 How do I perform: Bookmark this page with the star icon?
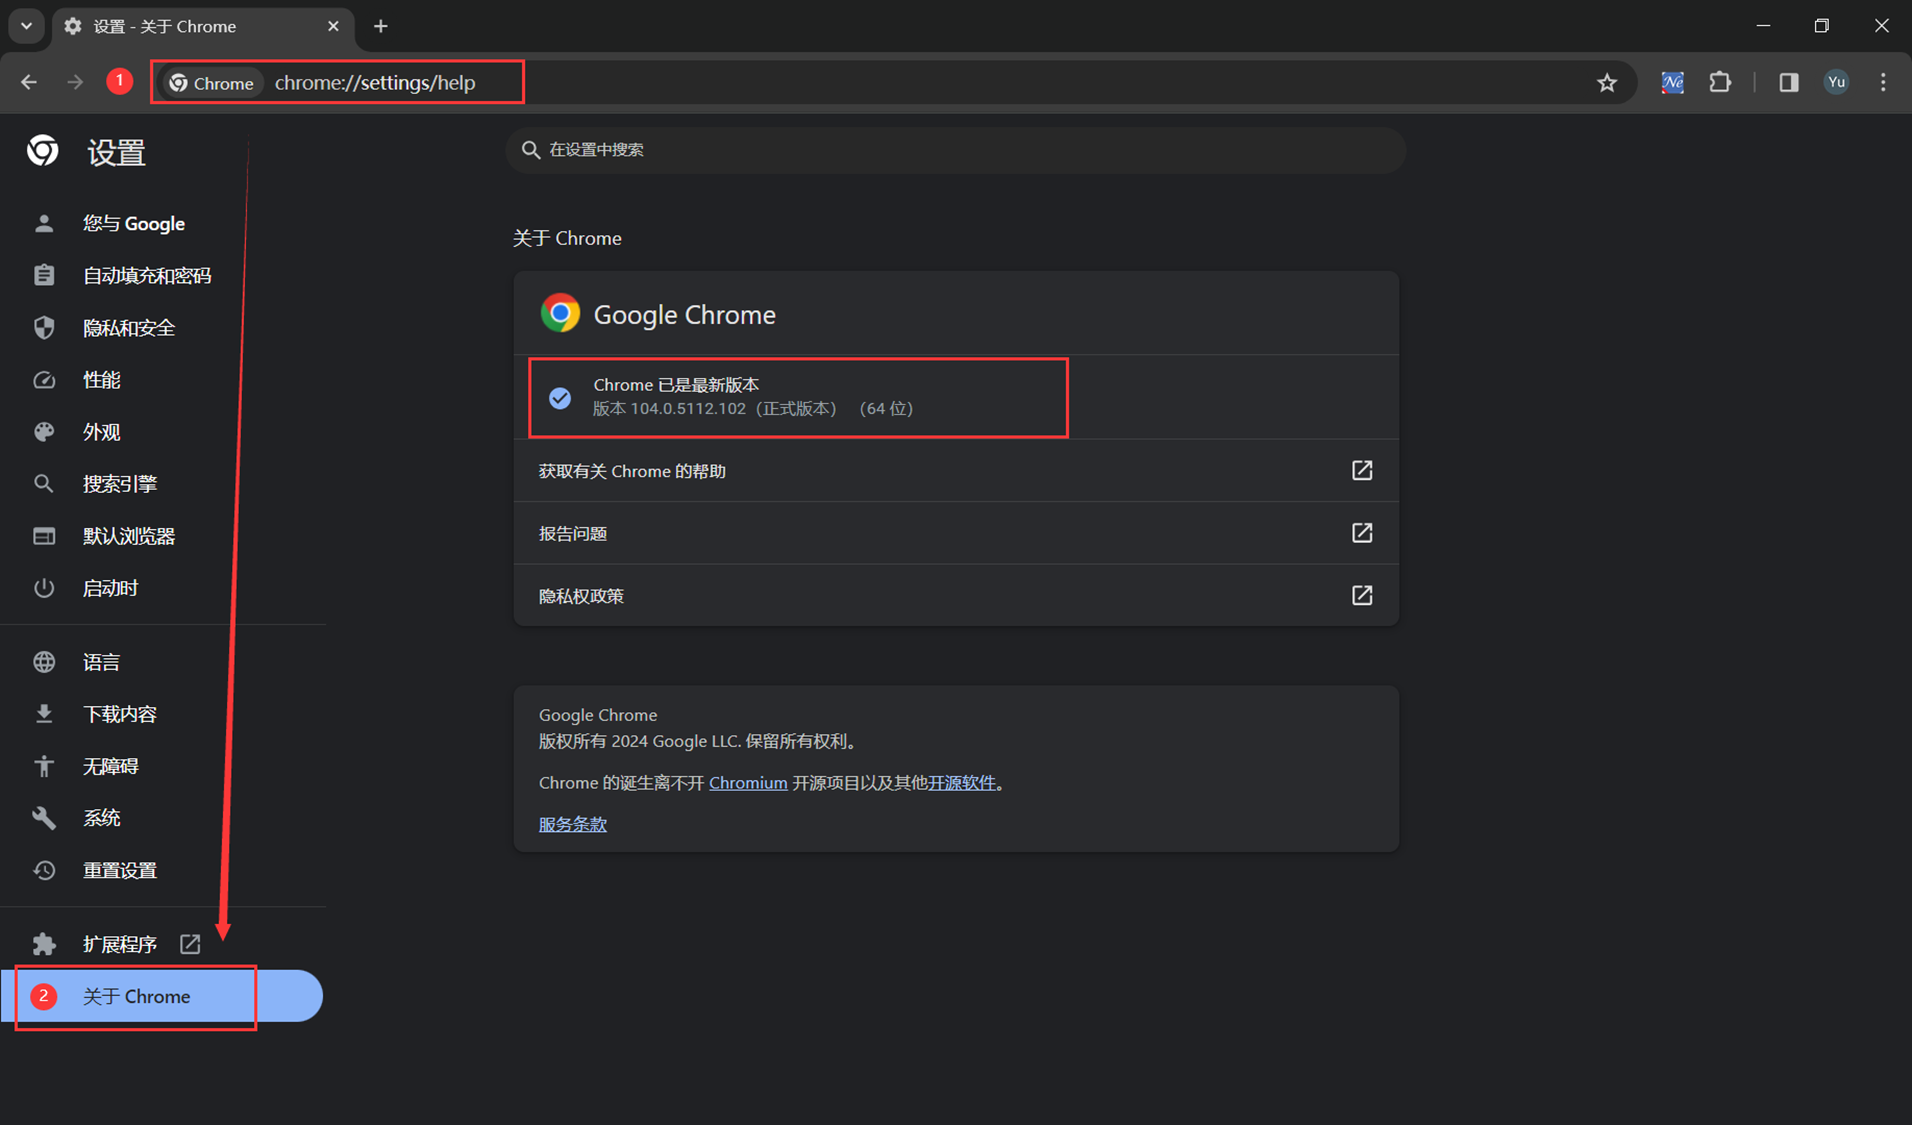(x=1606, y=83)
